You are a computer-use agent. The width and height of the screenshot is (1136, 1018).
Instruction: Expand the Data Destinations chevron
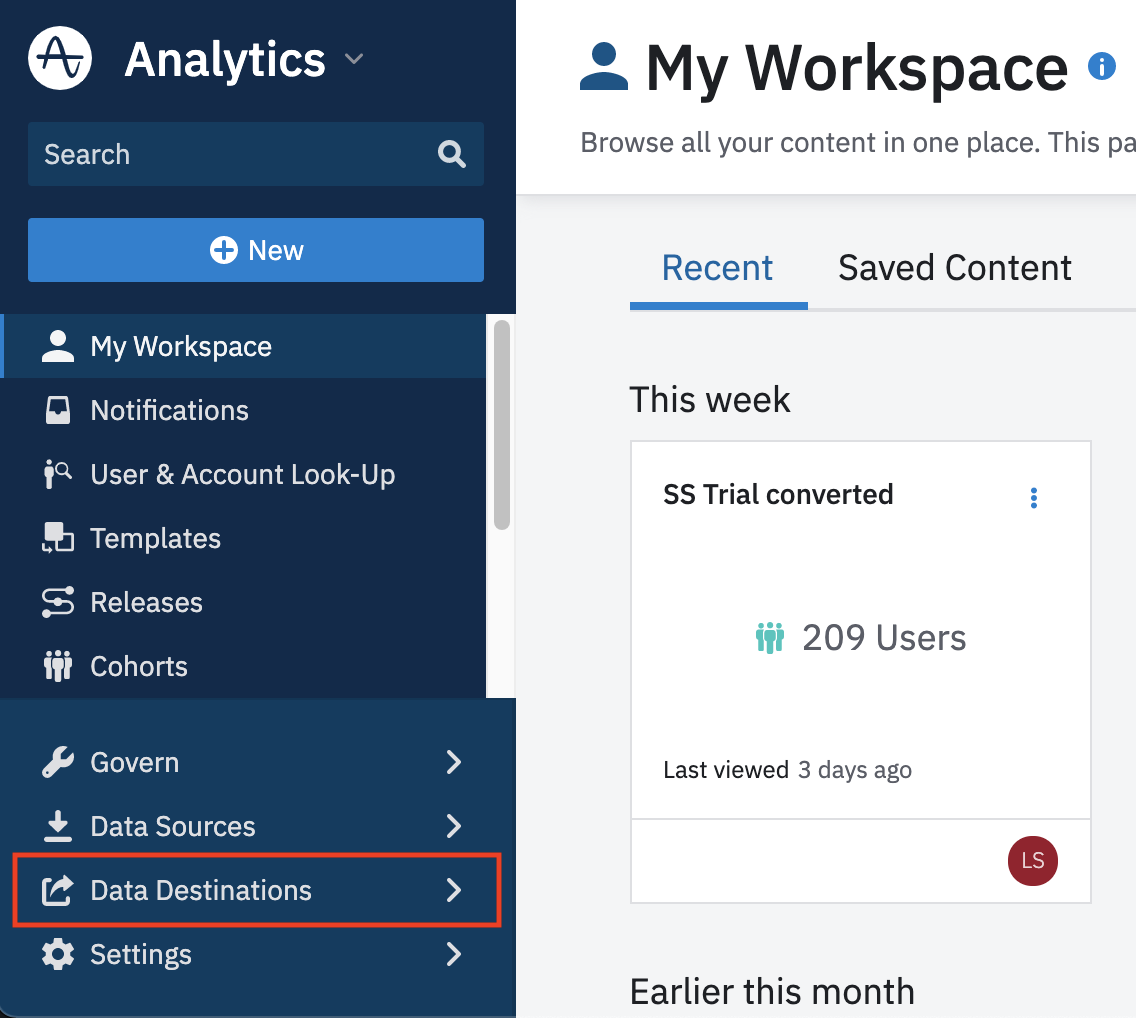454,891
